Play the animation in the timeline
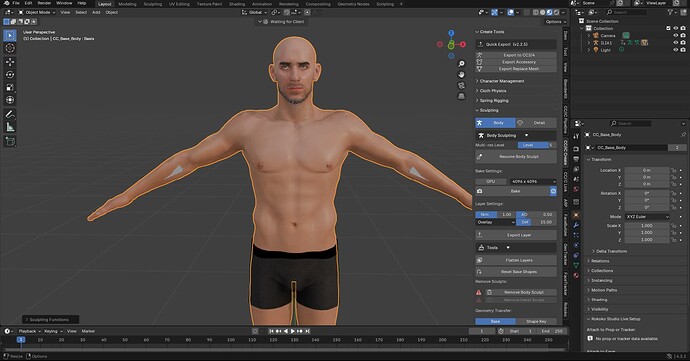The image size is (690, 361). click(x=293, y=331)
